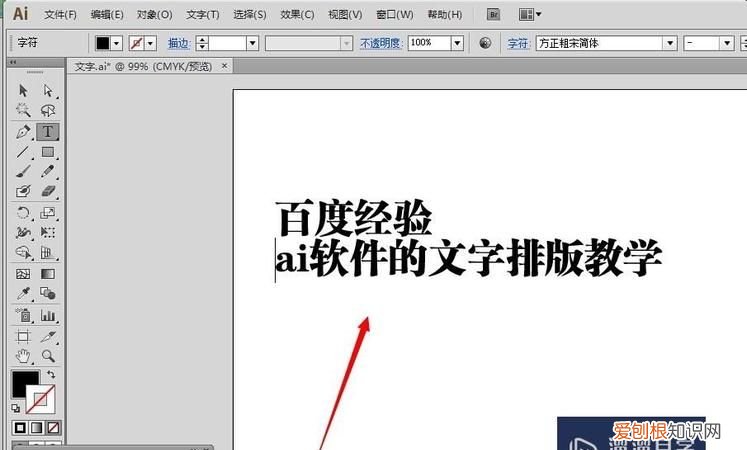Select the Shape Builder tool
This screenshot has width=747, height=450.
pos(23,252)
